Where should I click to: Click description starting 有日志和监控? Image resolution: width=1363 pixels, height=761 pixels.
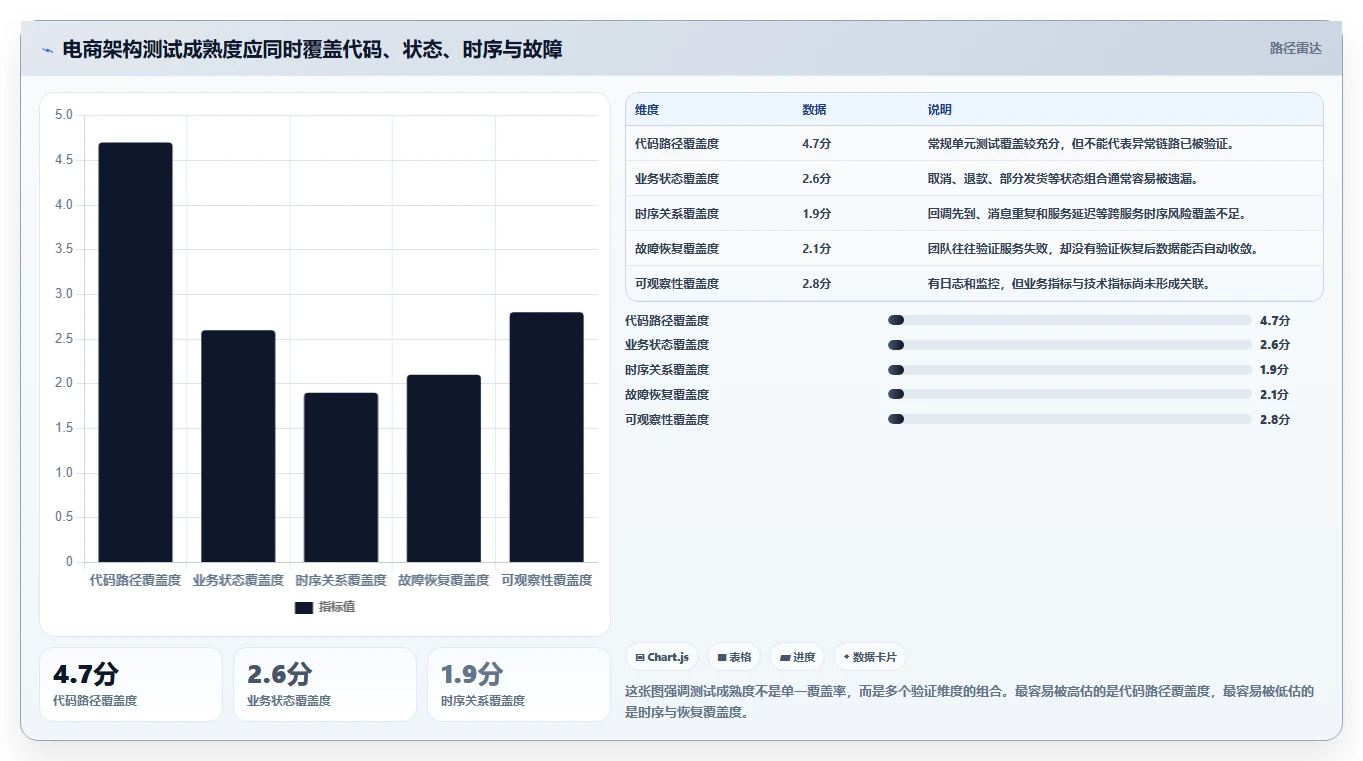coord(1069,284)
